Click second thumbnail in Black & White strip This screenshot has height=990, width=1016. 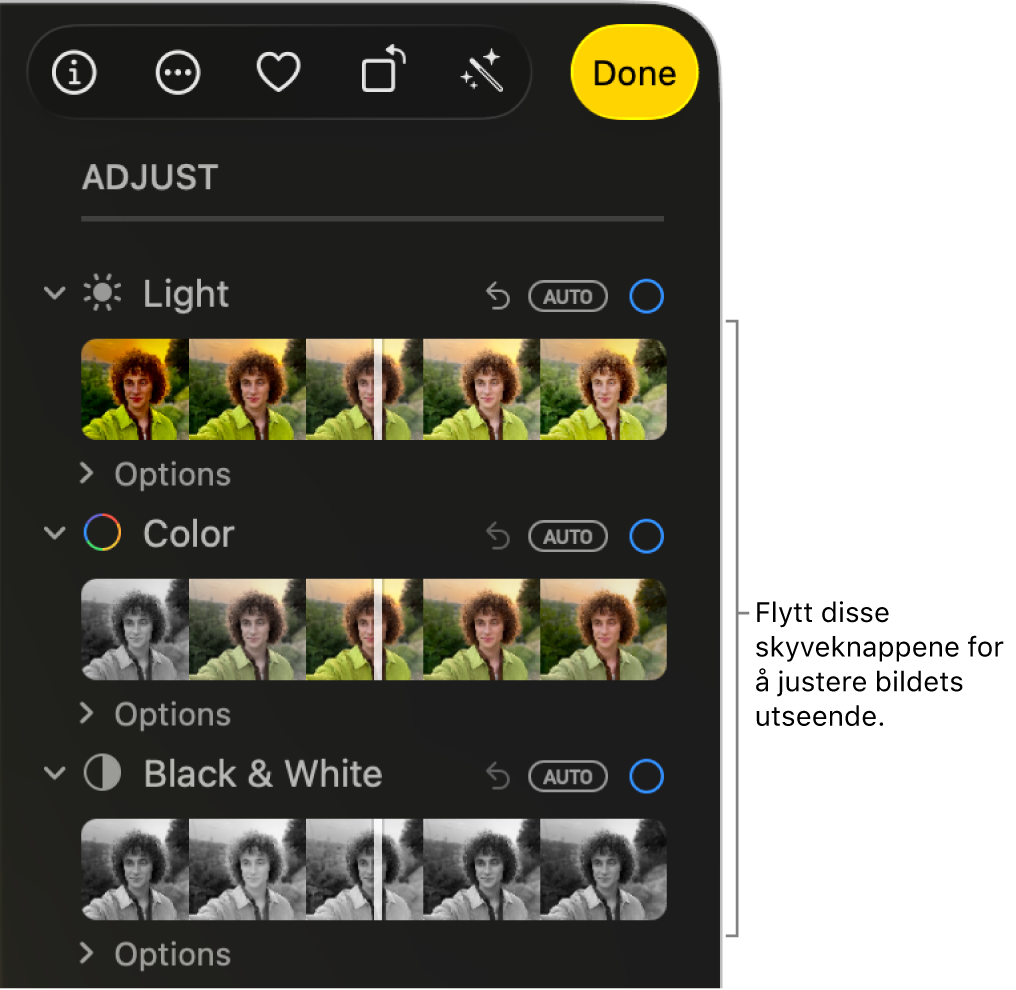pyautogui.click(x=247, y=869)
